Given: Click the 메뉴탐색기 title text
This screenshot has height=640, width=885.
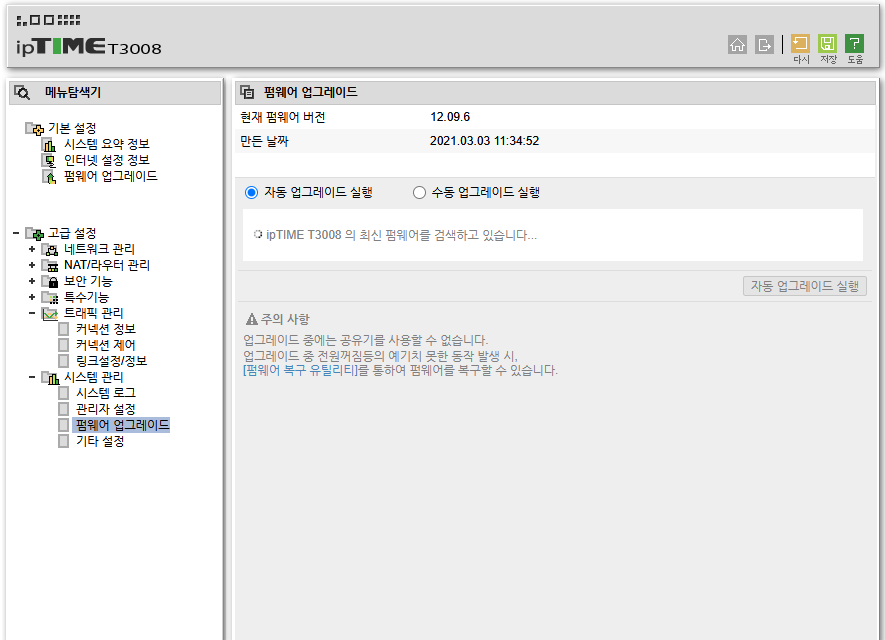Looking at the screenshot, I should click(73, 93).
